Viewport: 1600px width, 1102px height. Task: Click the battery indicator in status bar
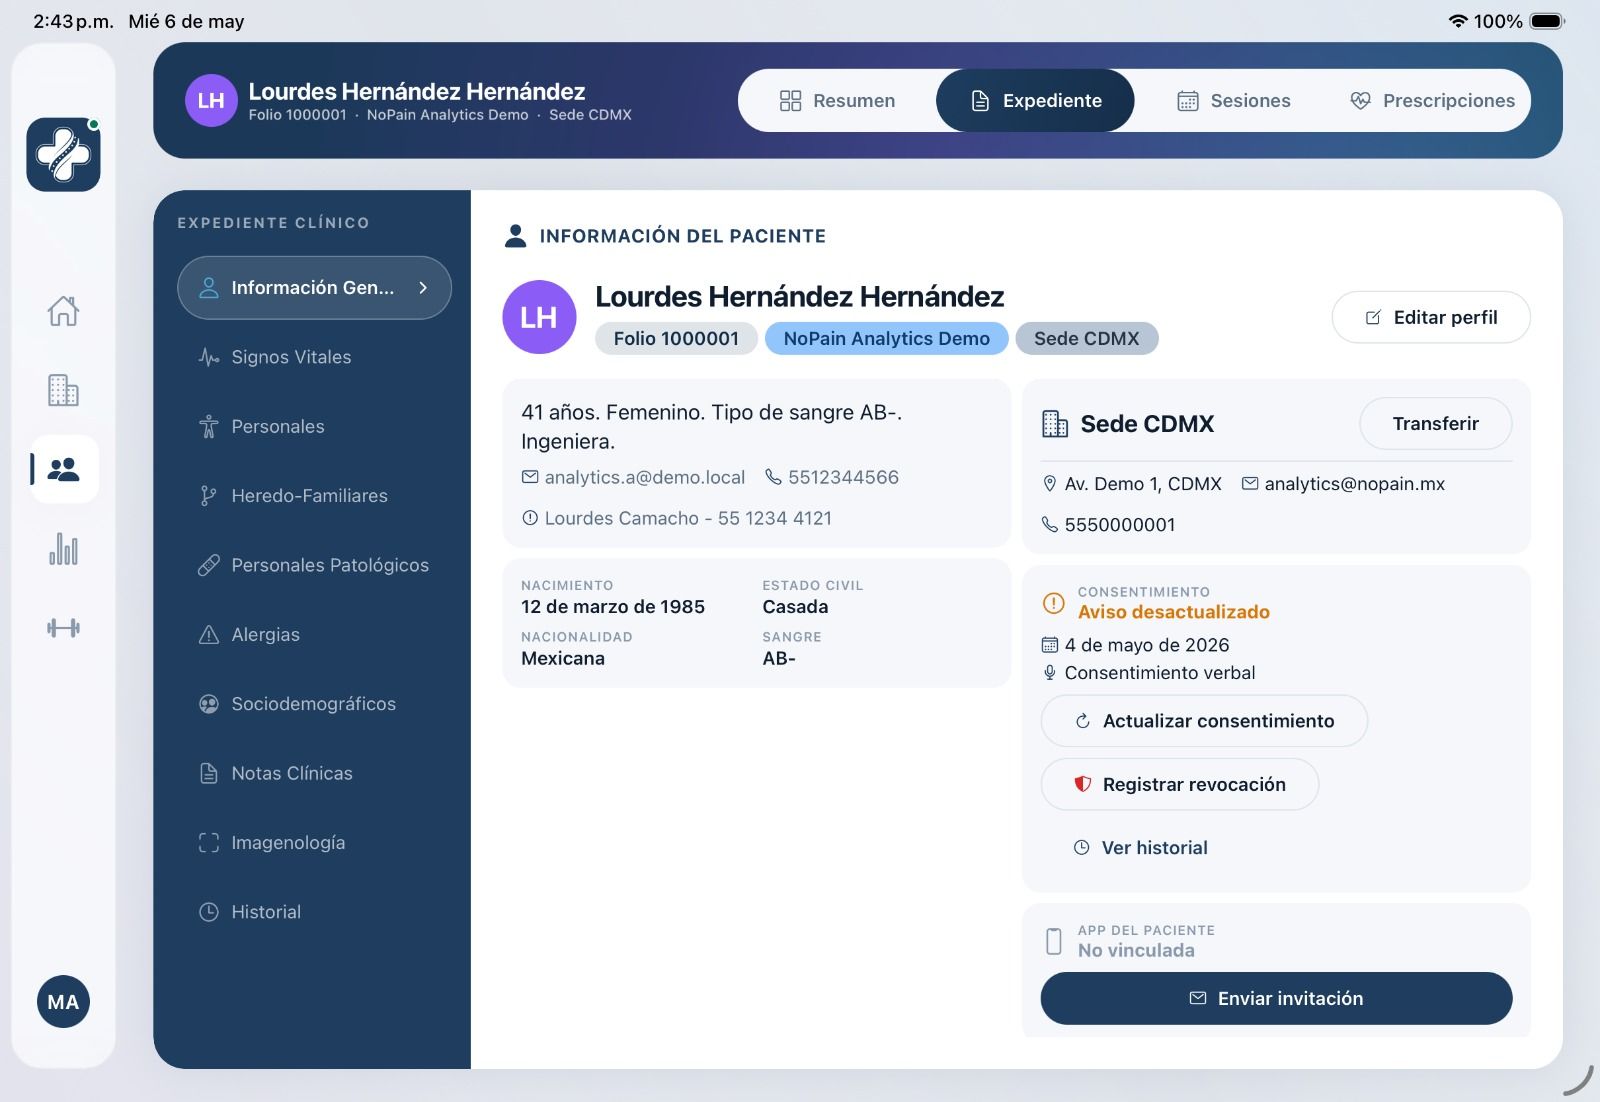click(x=1547, y=21)
